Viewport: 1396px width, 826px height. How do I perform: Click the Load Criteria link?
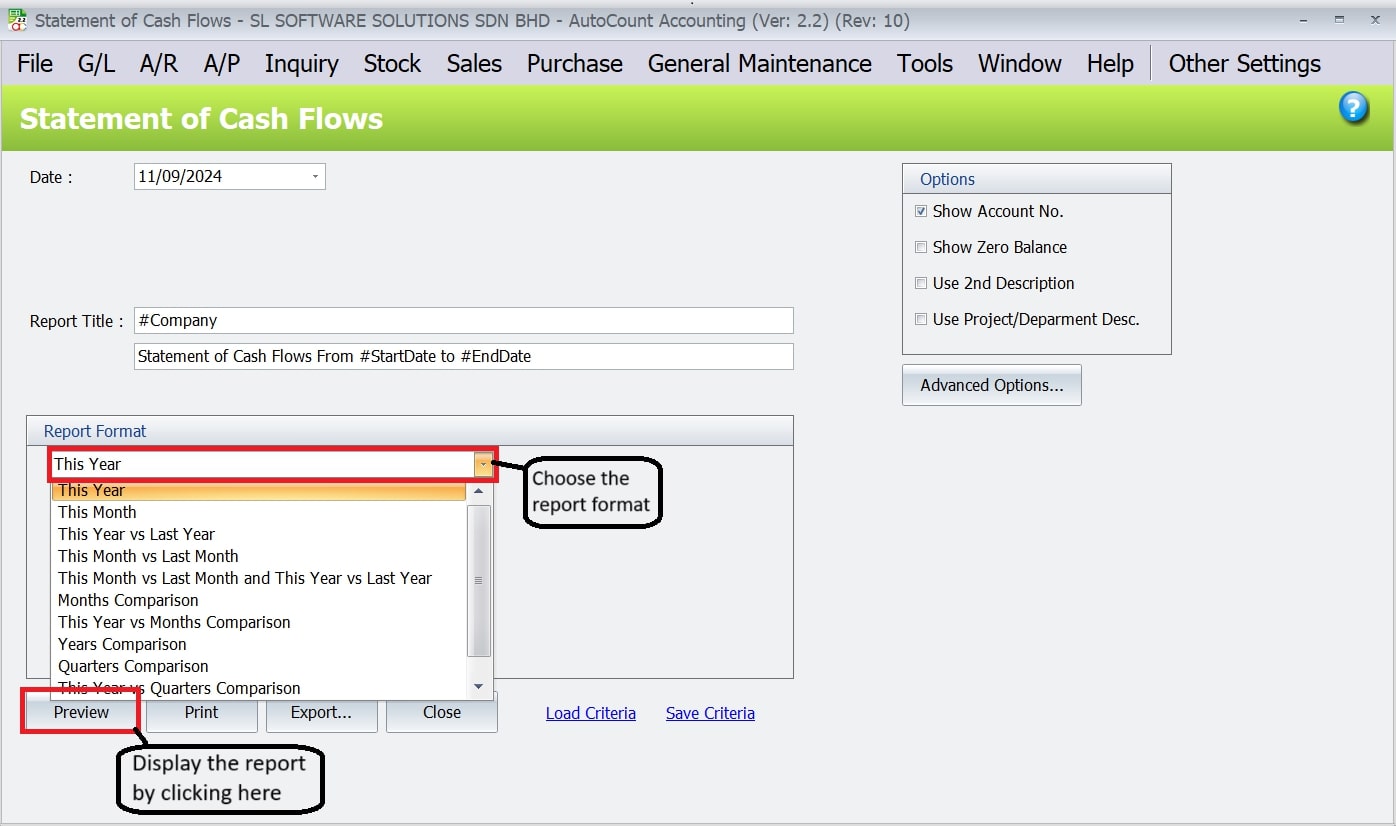[x=590, y=712]
